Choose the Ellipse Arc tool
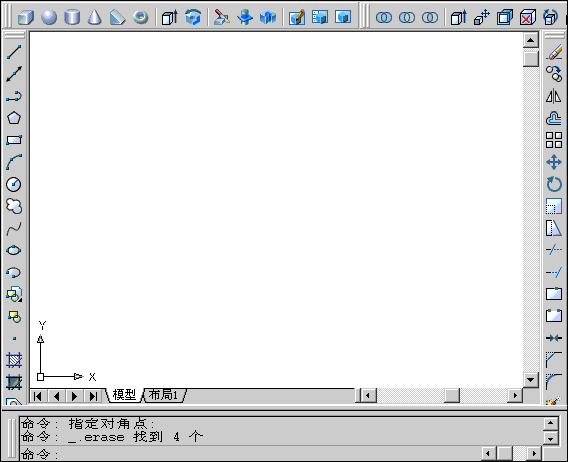 [x=14, y=272]
